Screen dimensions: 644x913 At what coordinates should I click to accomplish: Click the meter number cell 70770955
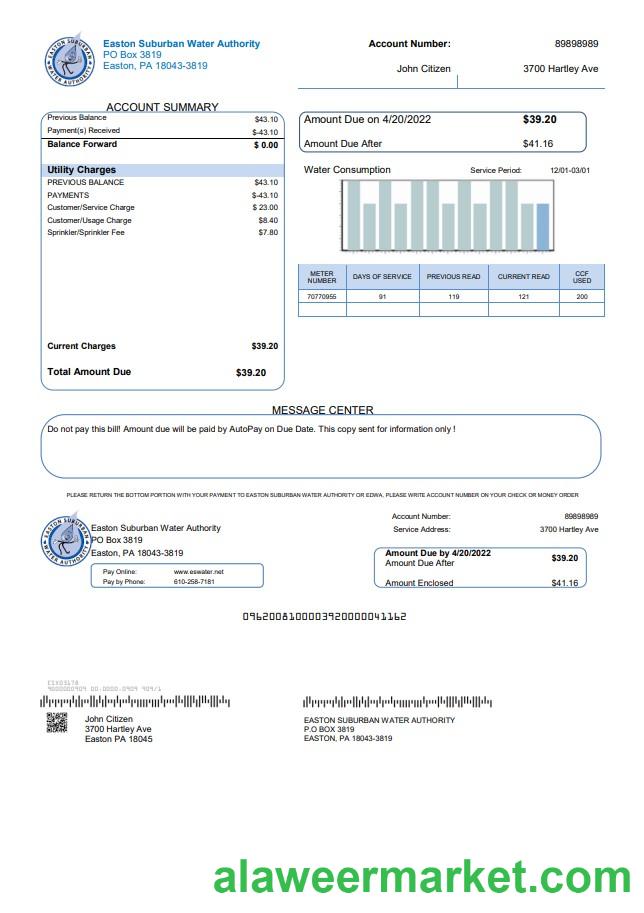coord(321,297)
